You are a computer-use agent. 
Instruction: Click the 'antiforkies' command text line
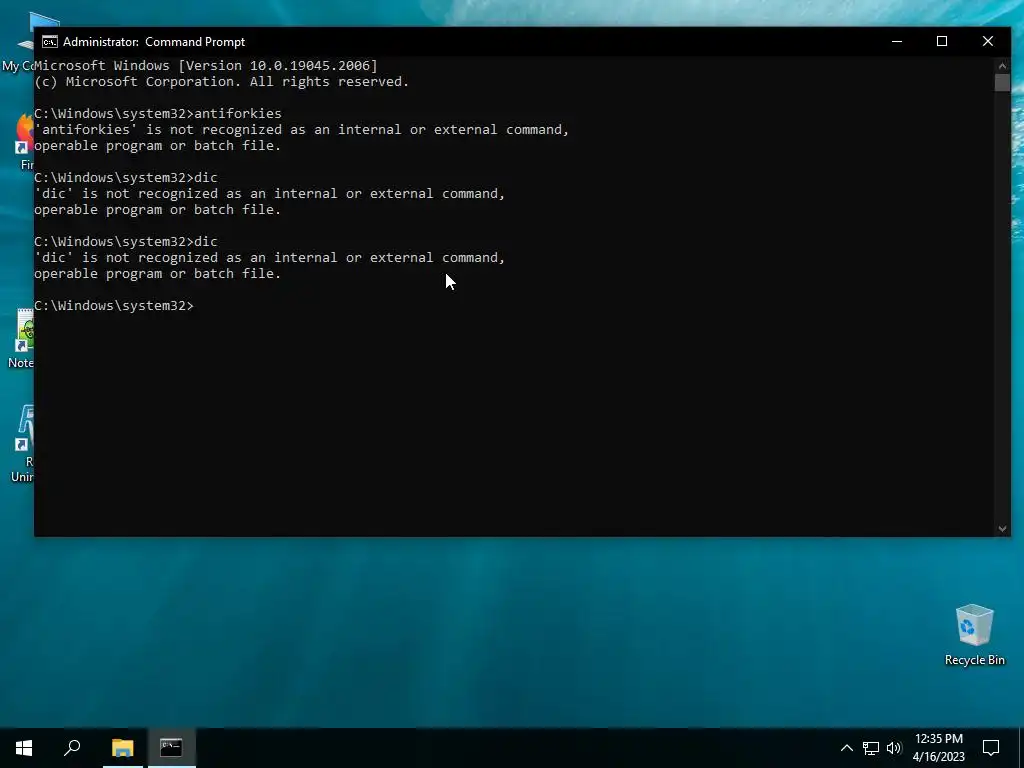click(x=158, y=114)
